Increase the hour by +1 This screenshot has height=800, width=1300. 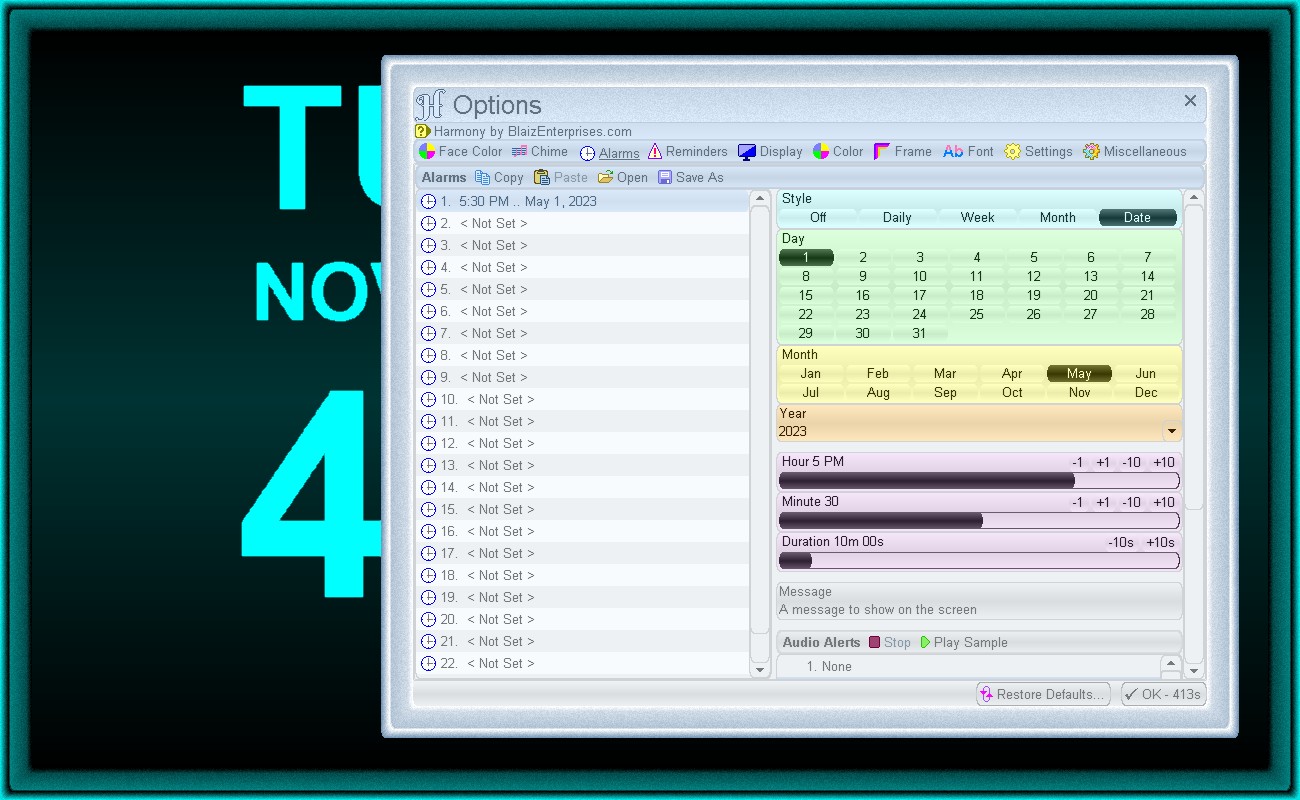1103,462
